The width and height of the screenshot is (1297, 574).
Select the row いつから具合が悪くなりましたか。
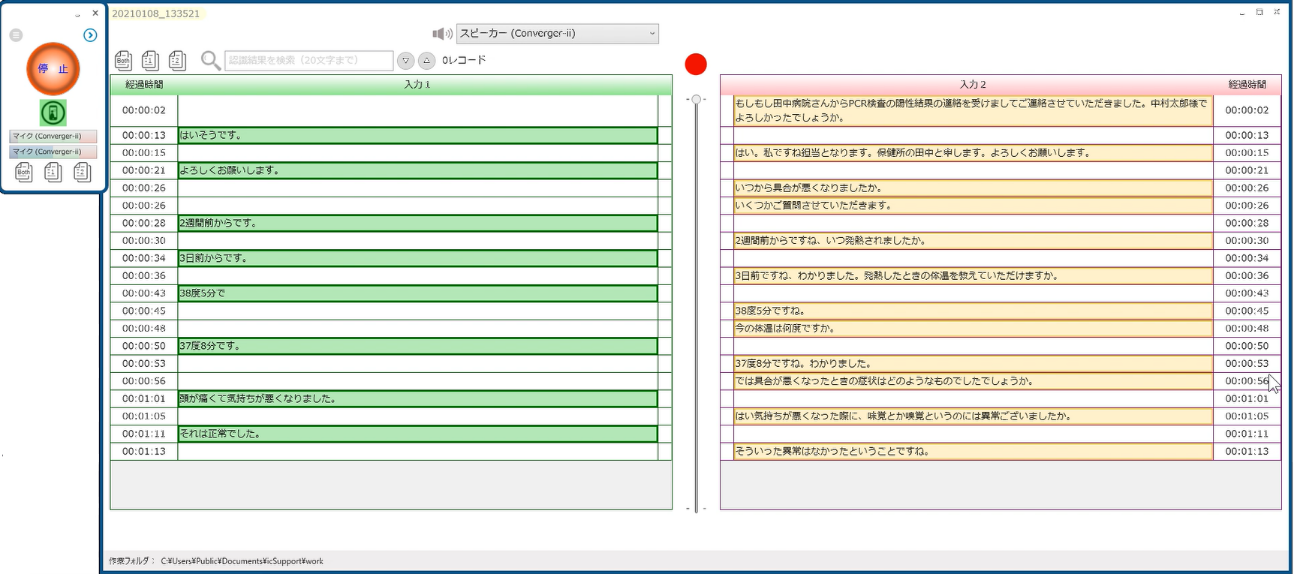coord(973,188)
